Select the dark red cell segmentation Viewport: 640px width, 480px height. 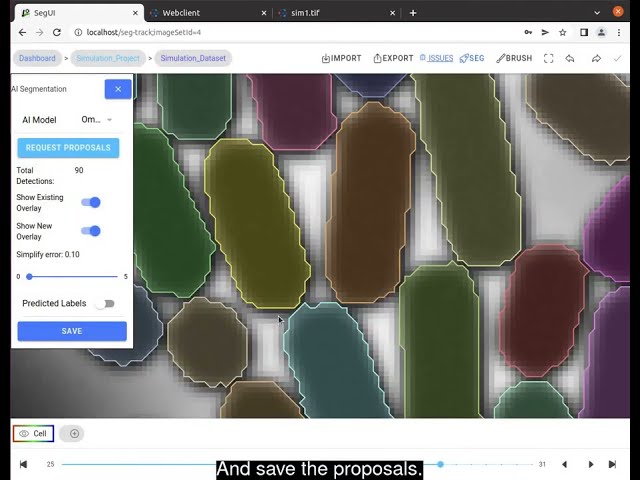point(543,310)
